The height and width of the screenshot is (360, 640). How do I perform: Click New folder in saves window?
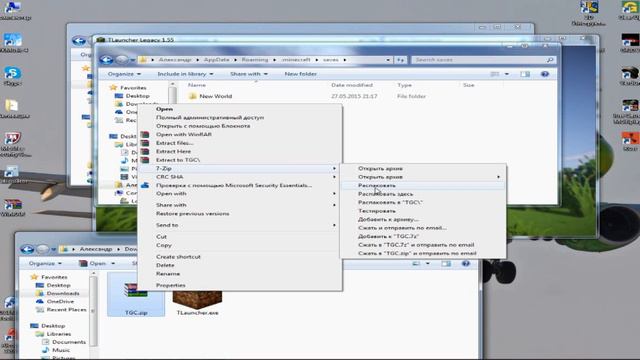pos(300,74)
